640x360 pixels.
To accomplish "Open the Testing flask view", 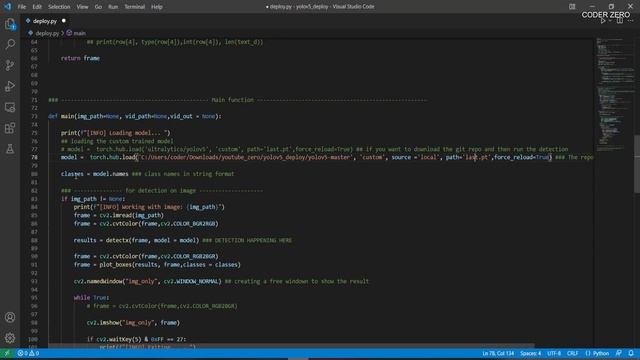I will coord(10,149).
